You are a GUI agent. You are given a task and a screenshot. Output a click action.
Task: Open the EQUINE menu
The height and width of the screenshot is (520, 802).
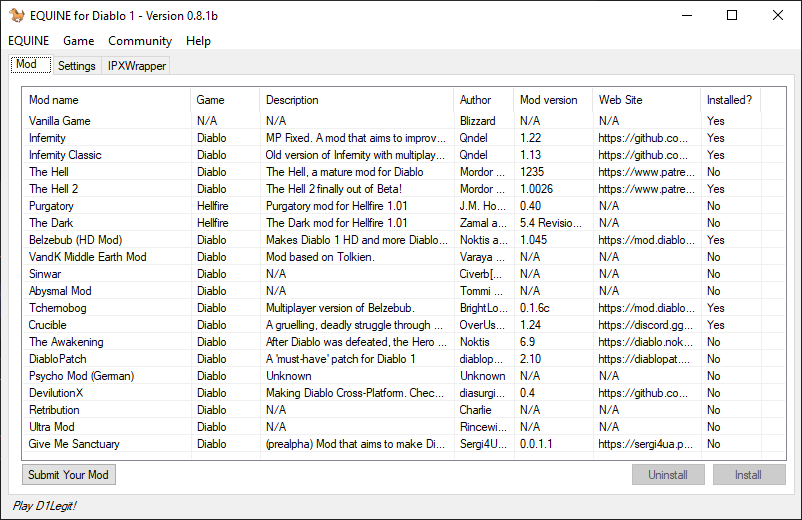(29, 41)
